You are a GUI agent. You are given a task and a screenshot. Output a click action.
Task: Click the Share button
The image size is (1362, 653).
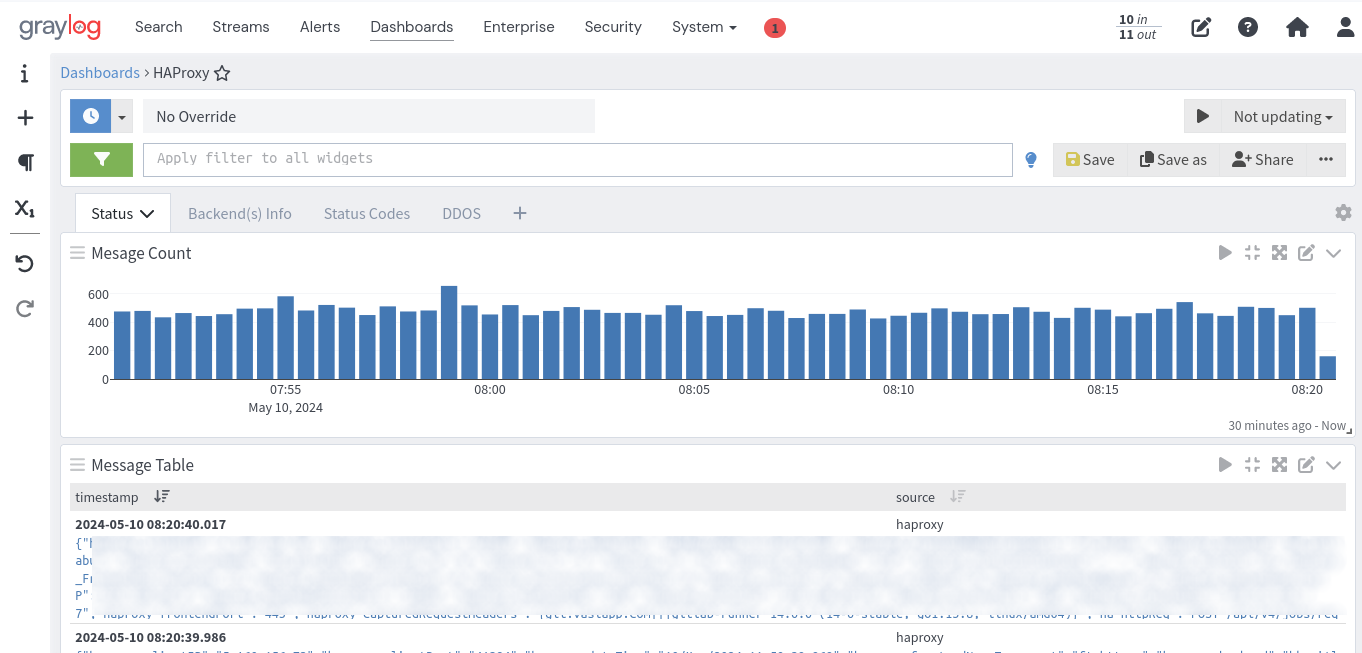tap(1263, 160)
